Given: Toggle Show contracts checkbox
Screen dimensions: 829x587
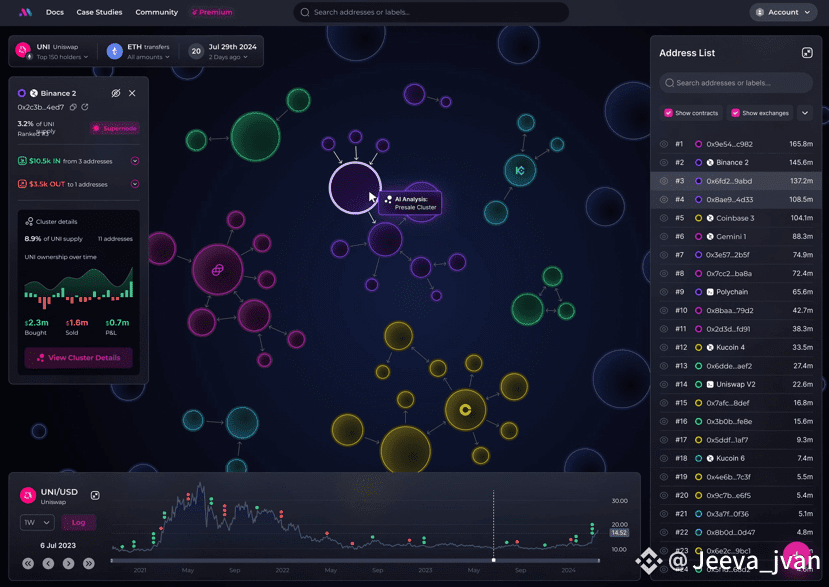Looking at the screenshot, I should tap(668, 113).
